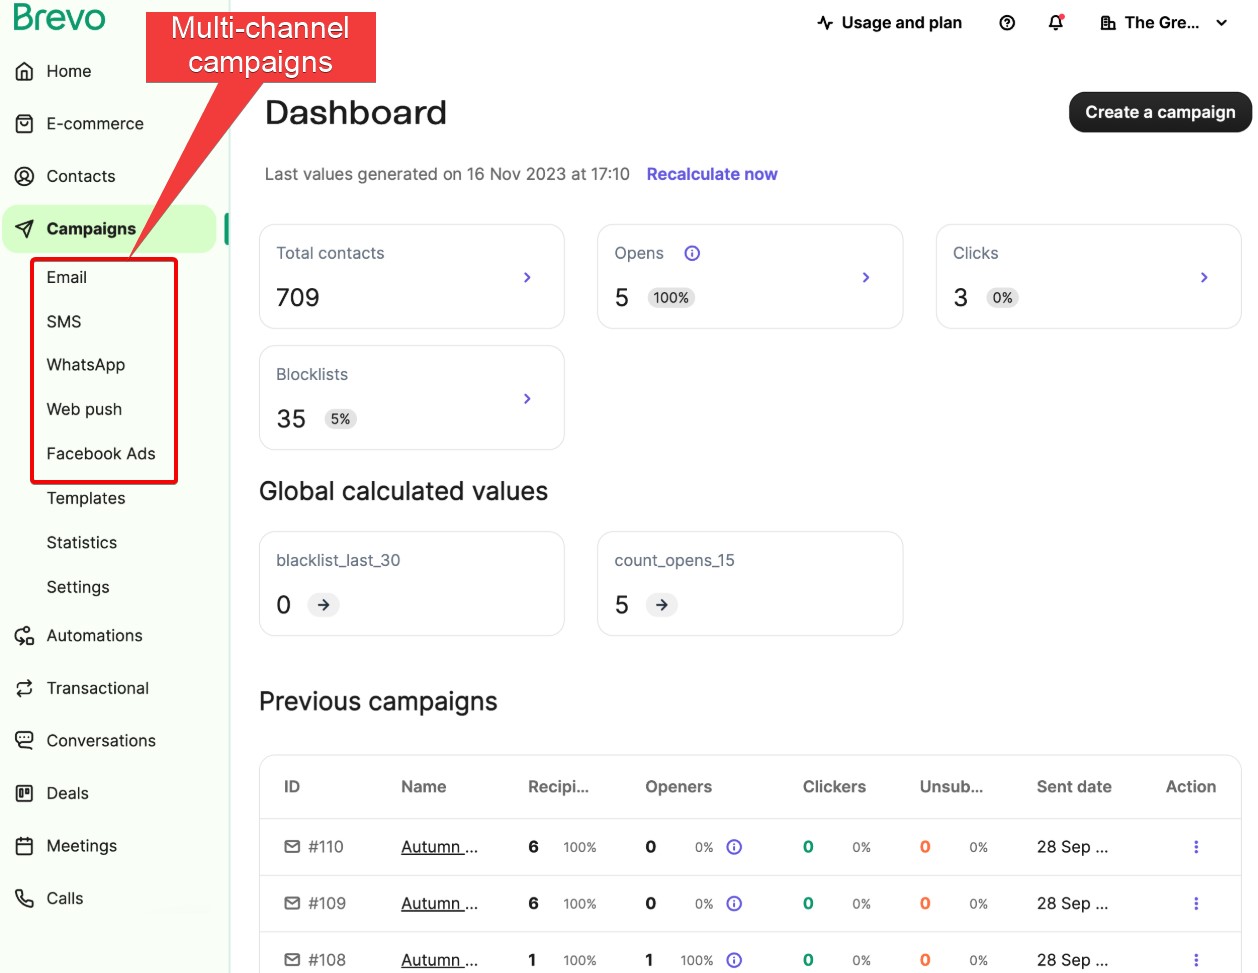Expand the Blocklists card chevron
This screenshot has height=973, width=1258.
[x=527, y=399]
